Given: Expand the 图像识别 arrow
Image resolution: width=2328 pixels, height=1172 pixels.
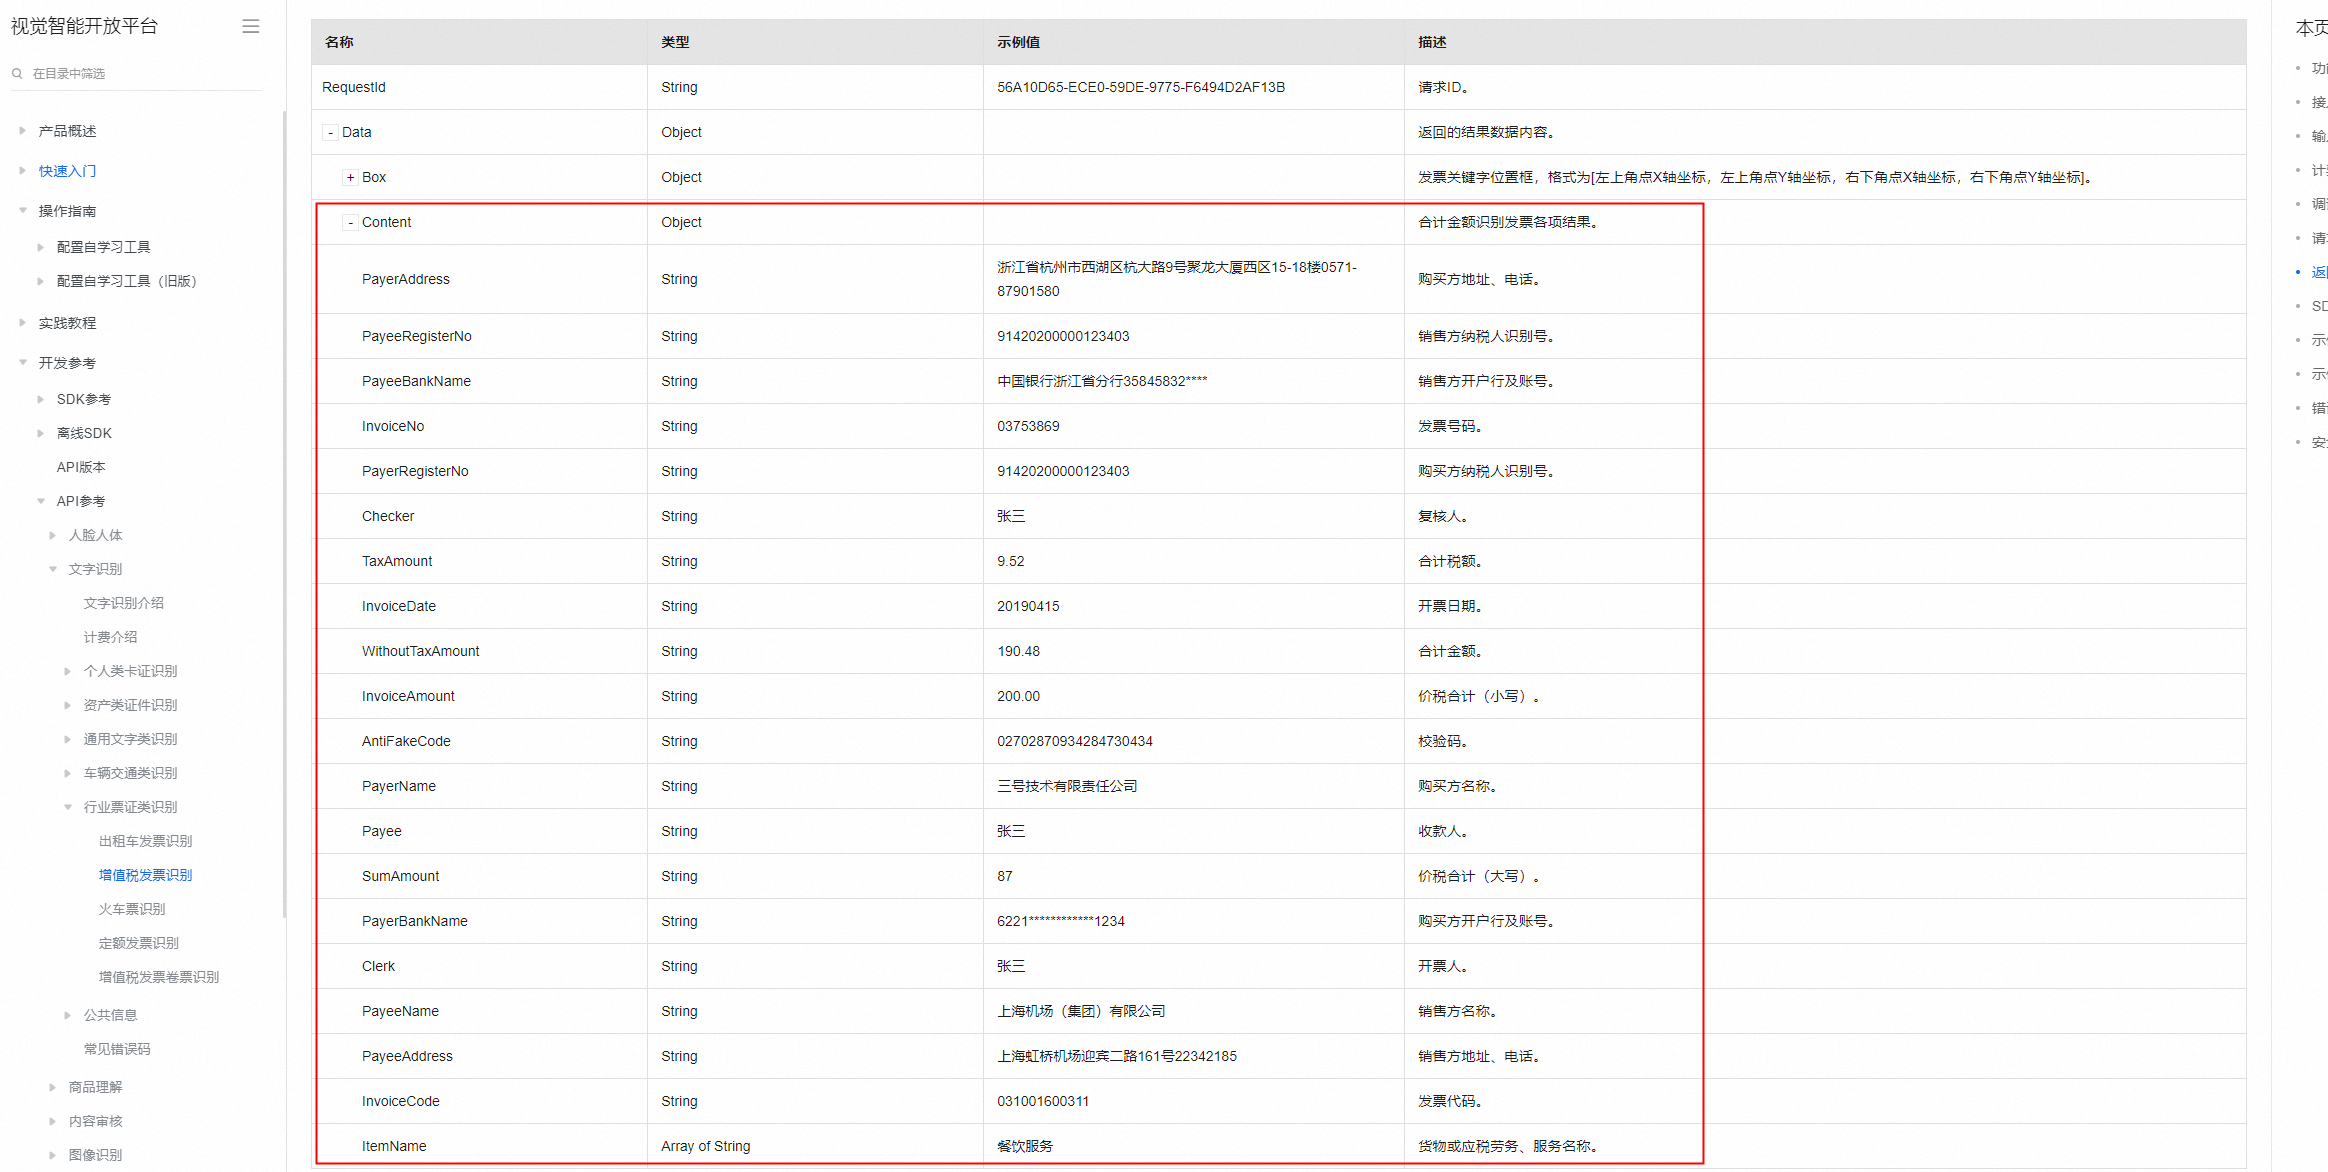Looking at the screenshot, I should coord(52,1155).
